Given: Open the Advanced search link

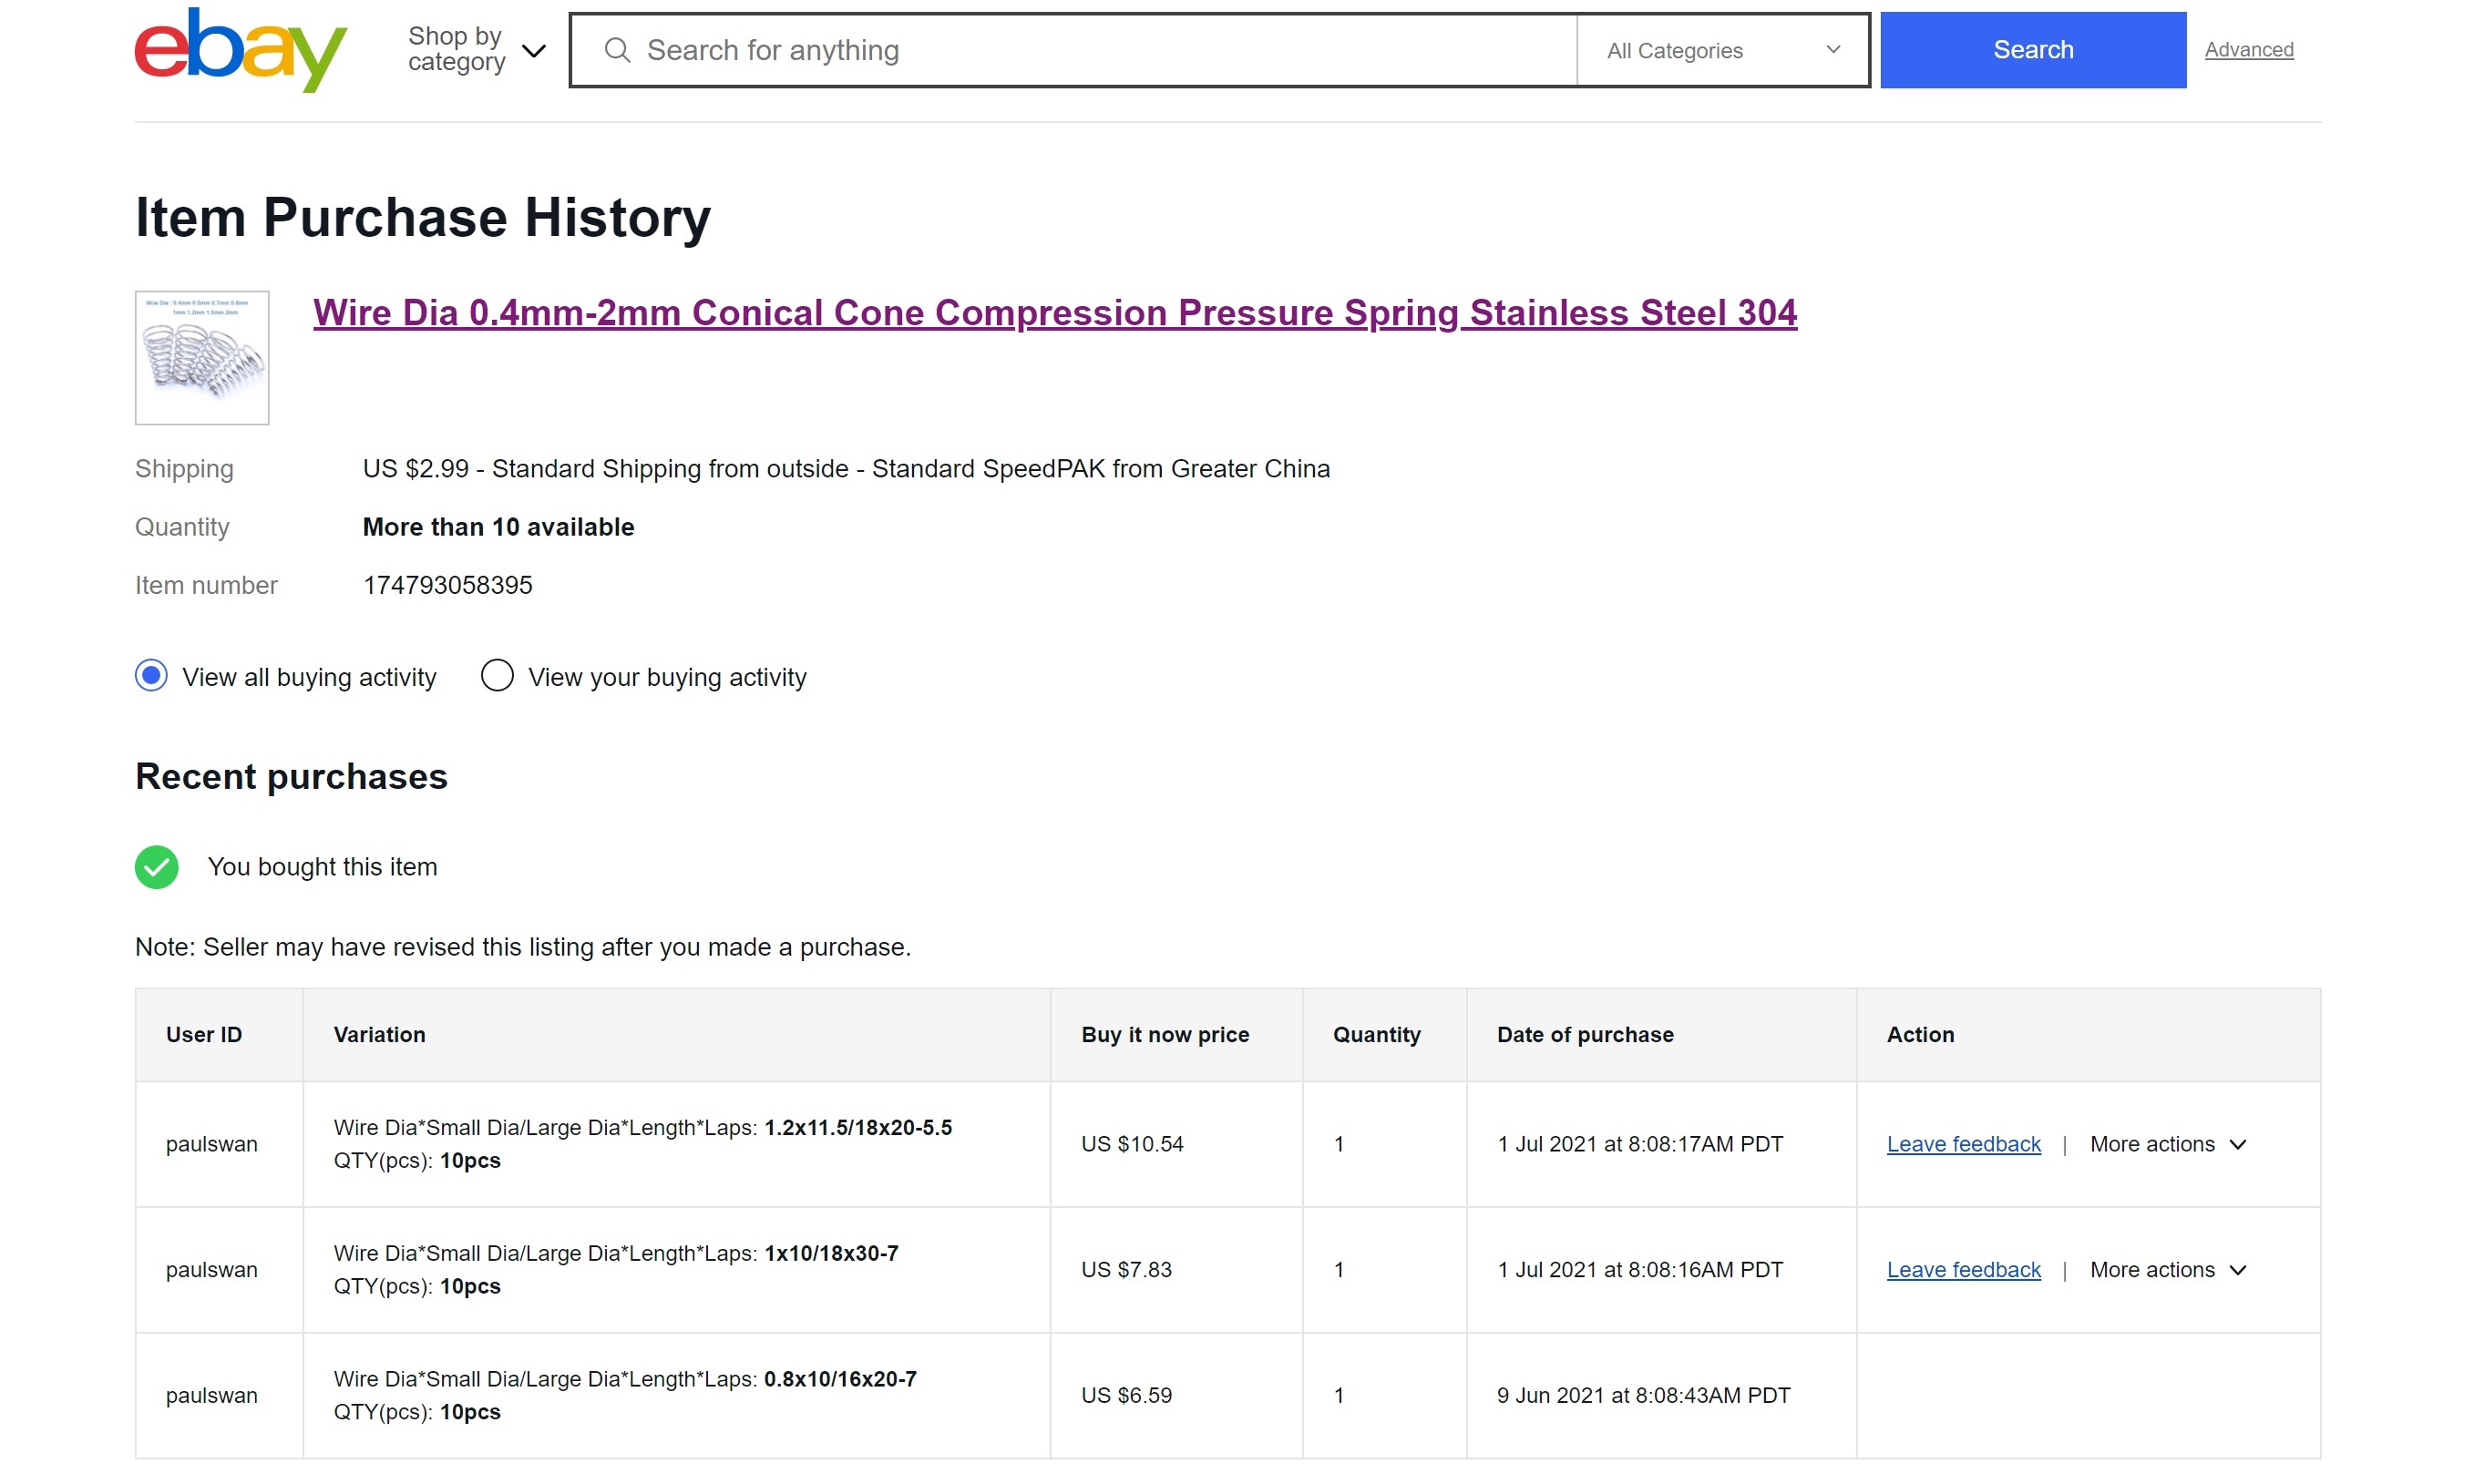Looking at the screenshot, I should pos(2248,50).
